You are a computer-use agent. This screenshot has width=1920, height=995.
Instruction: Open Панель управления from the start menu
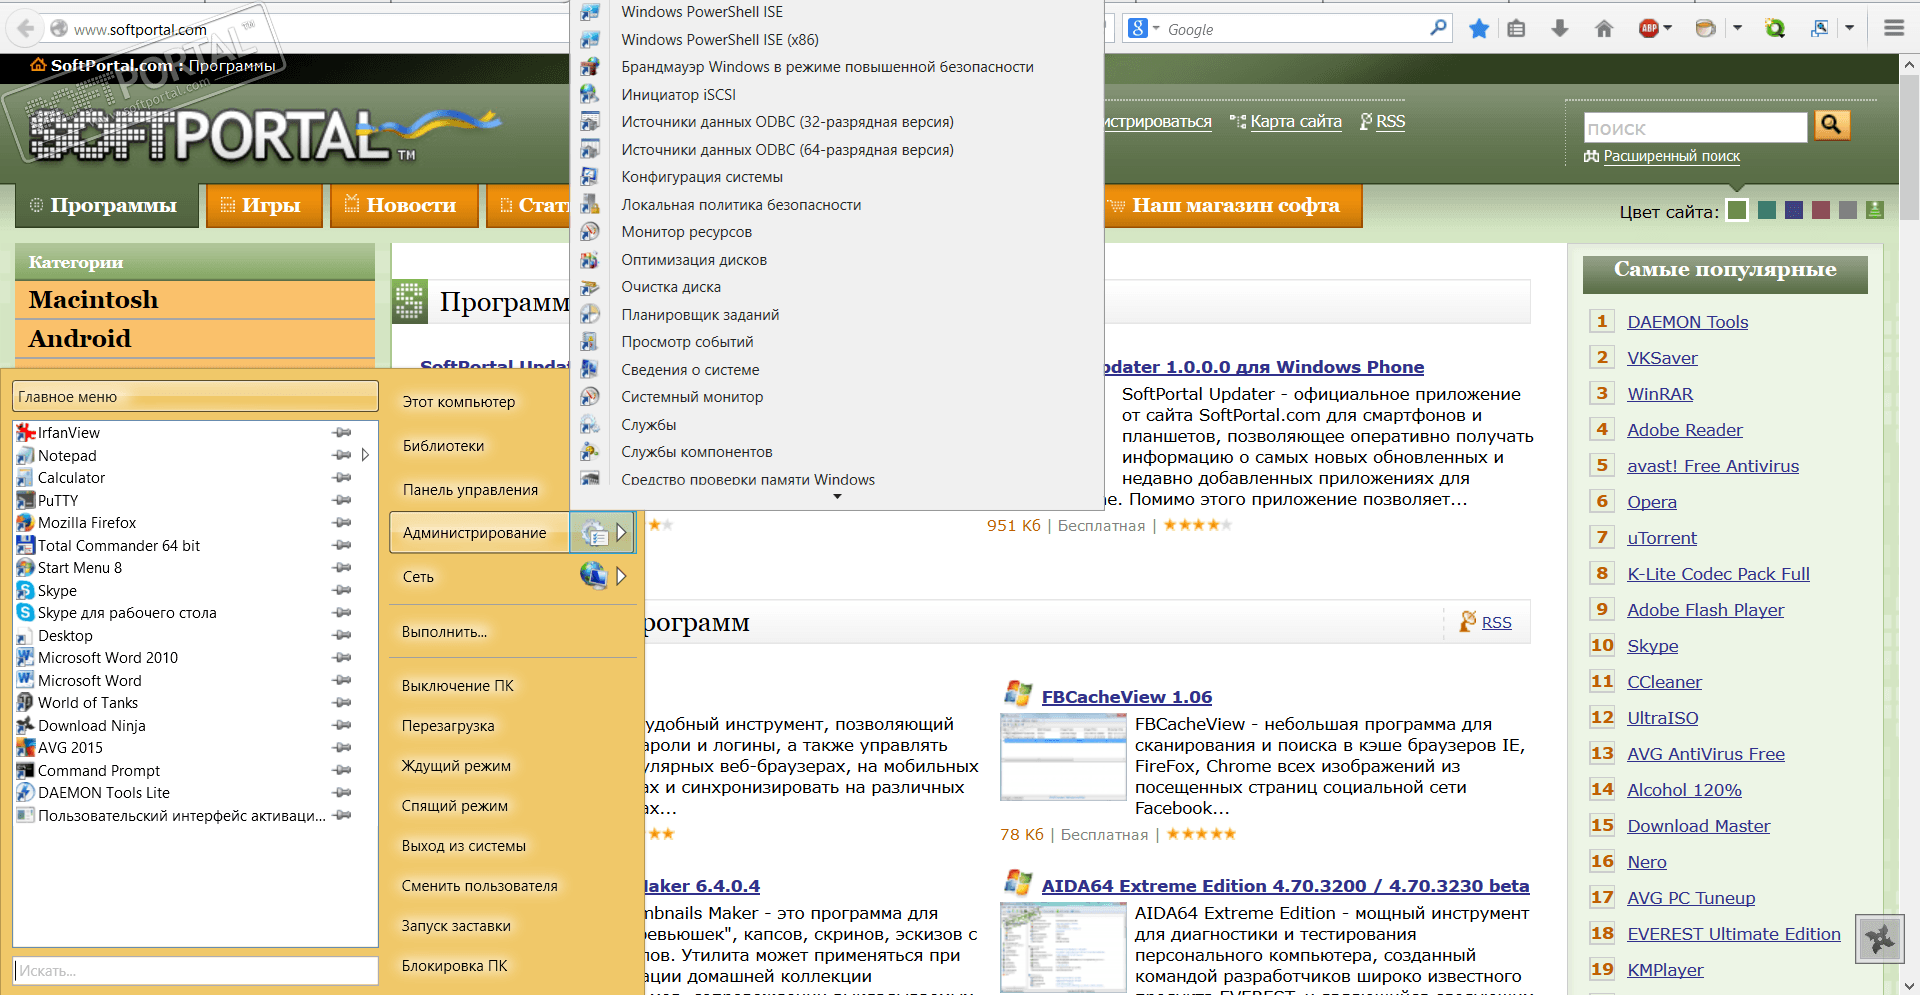pos(470,490)
